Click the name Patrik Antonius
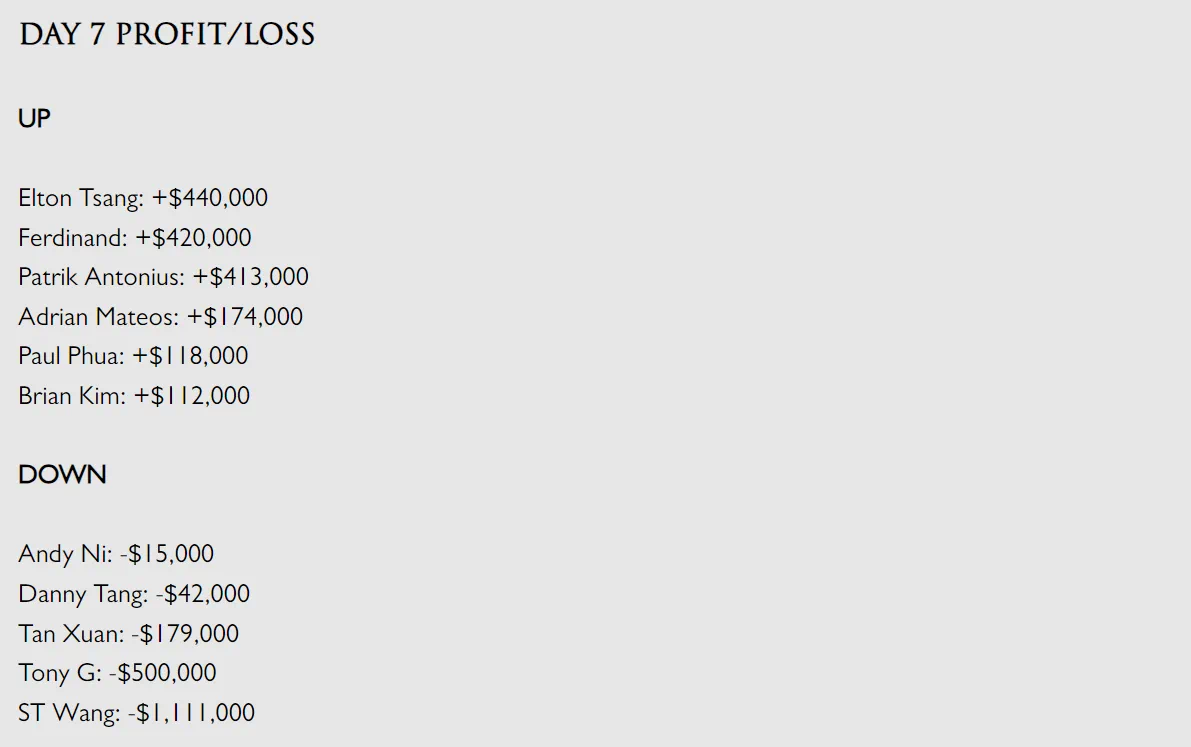 point(100,277)
